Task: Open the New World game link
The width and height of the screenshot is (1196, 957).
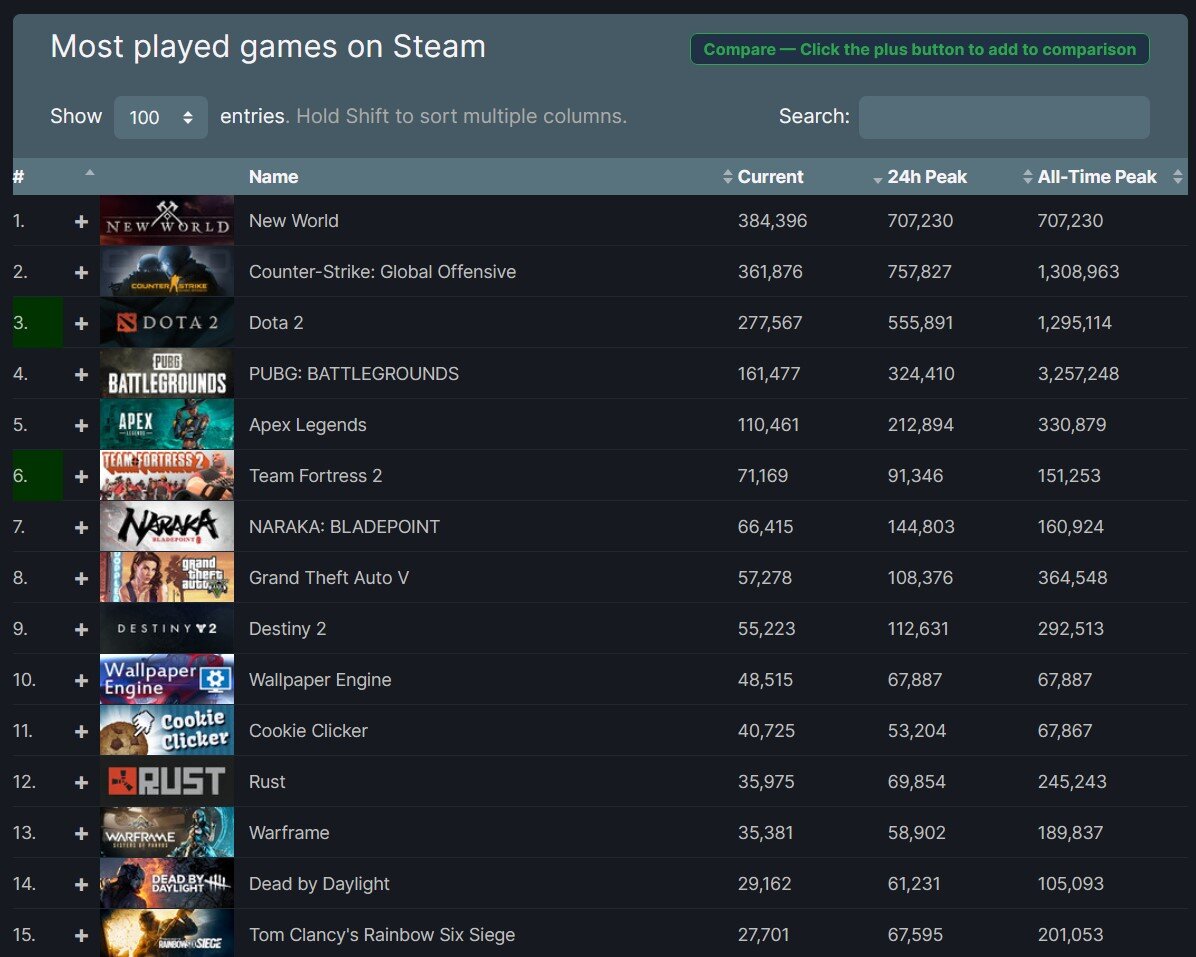Action: [x=294, y=221]
